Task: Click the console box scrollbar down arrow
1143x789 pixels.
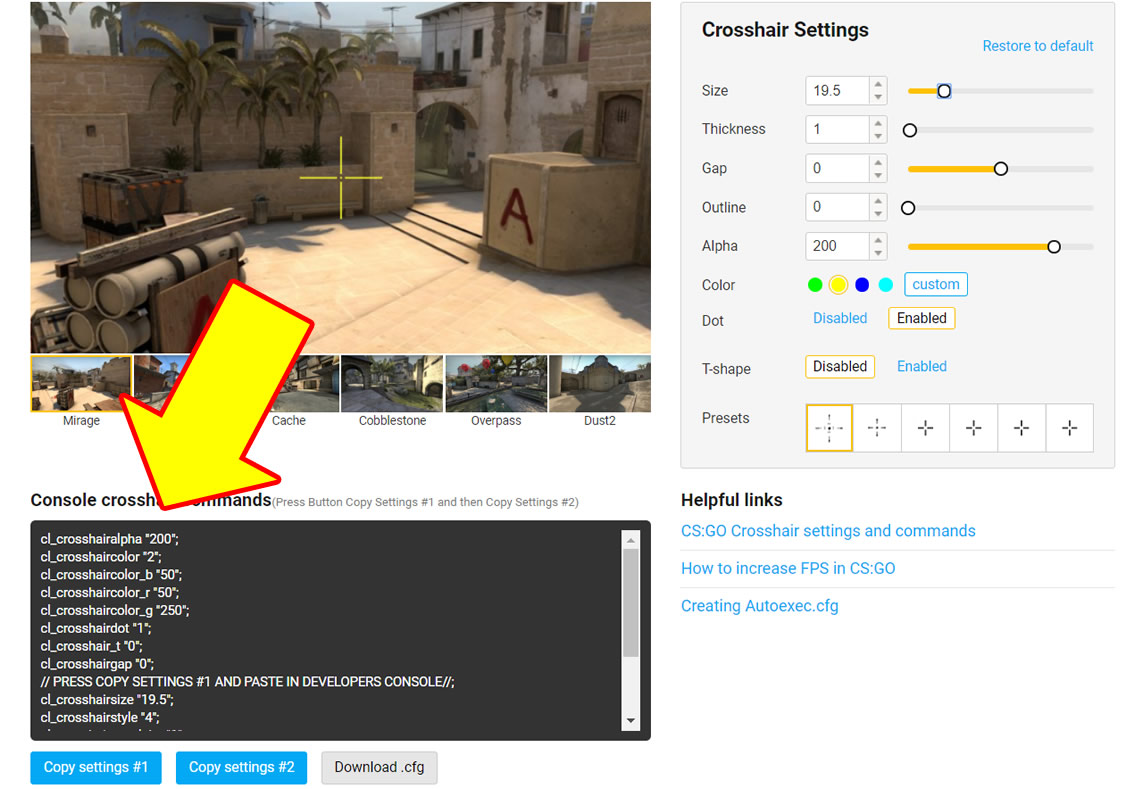Action: (632, 719)
